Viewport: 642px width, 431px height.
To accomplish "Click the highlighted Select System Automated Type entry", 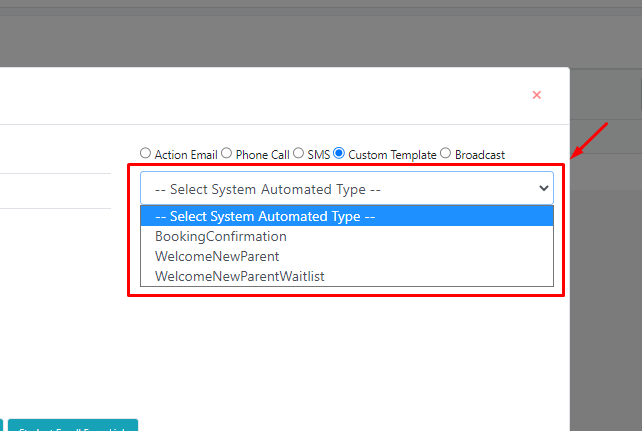I will (x=347, y=216).
